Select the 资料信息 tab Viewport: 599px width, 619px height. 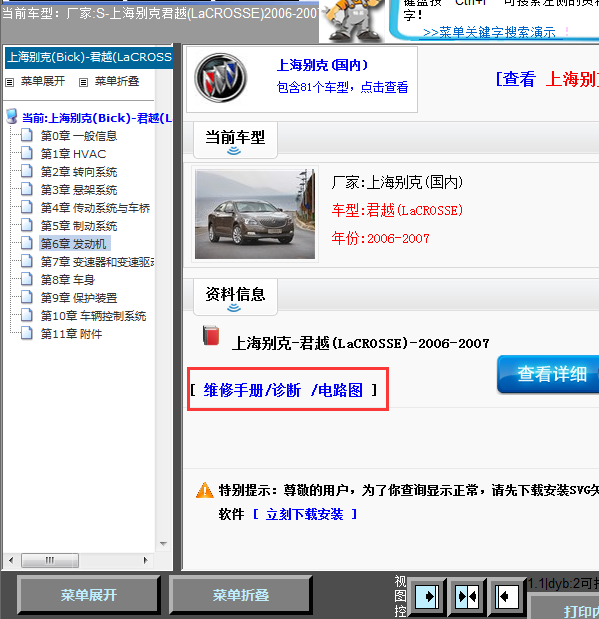pyautogui.click(x=235, y=296)
